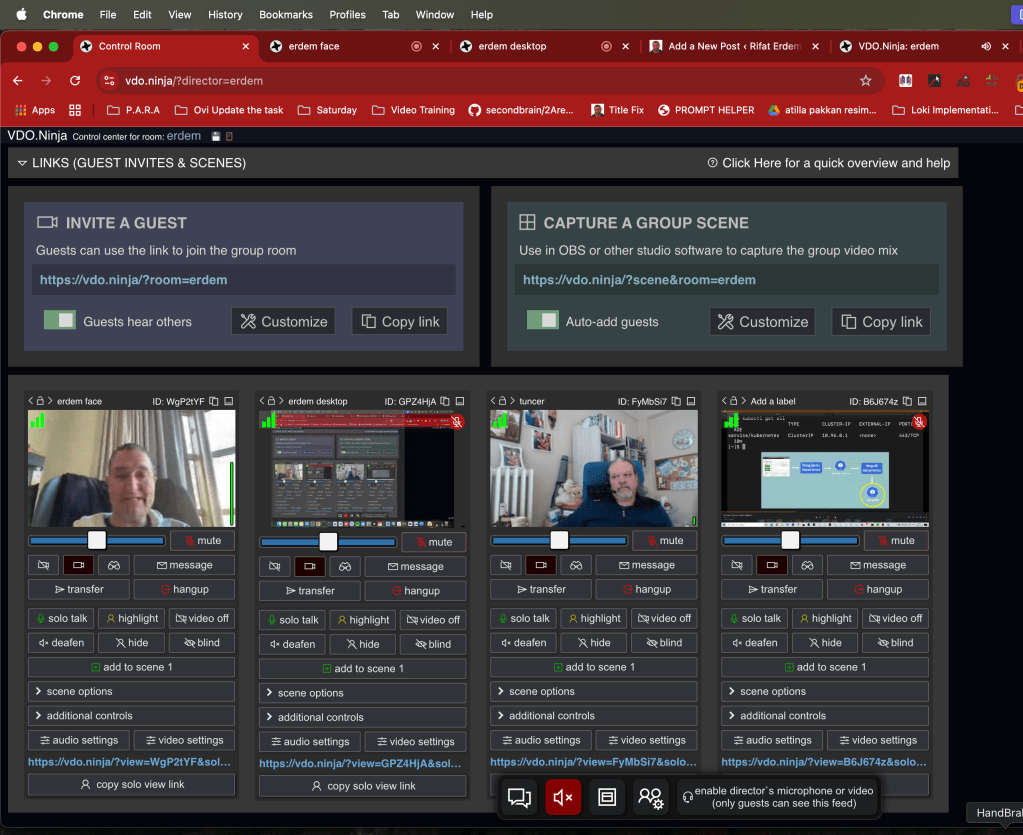The width and height of the screenshot is (1023, 835).
Task: Expand scene options for tuncer
Action: 594,691
